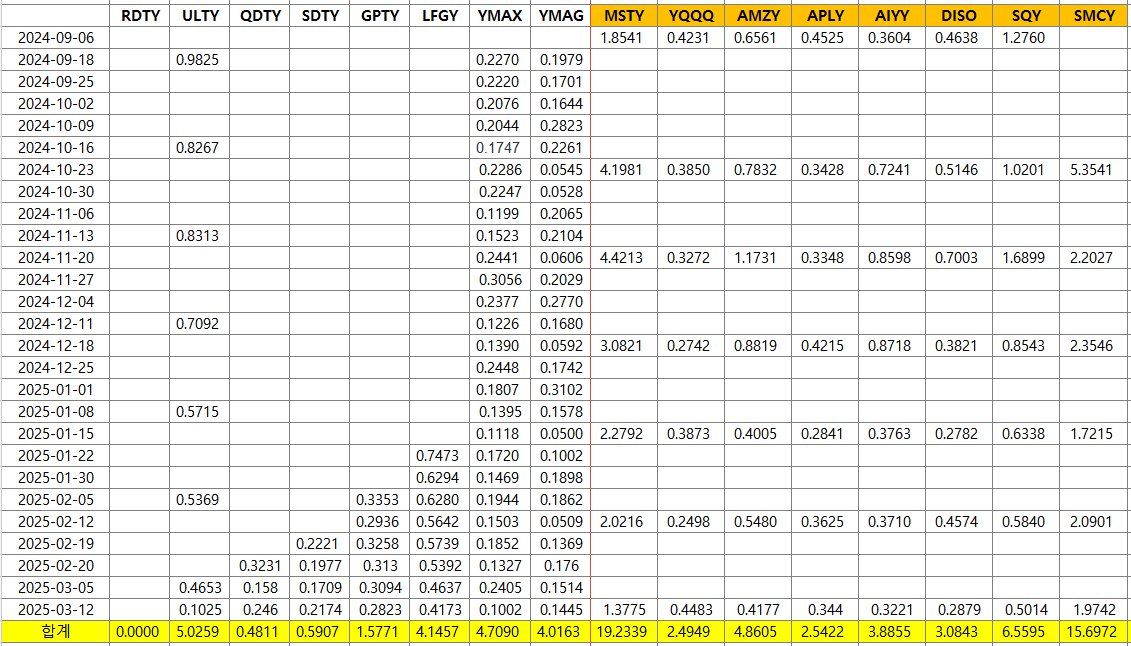1131x646 pixels.
Task: Click the SQY value 1.6899
Action: pyautogui.click(x=1026, y=257)
